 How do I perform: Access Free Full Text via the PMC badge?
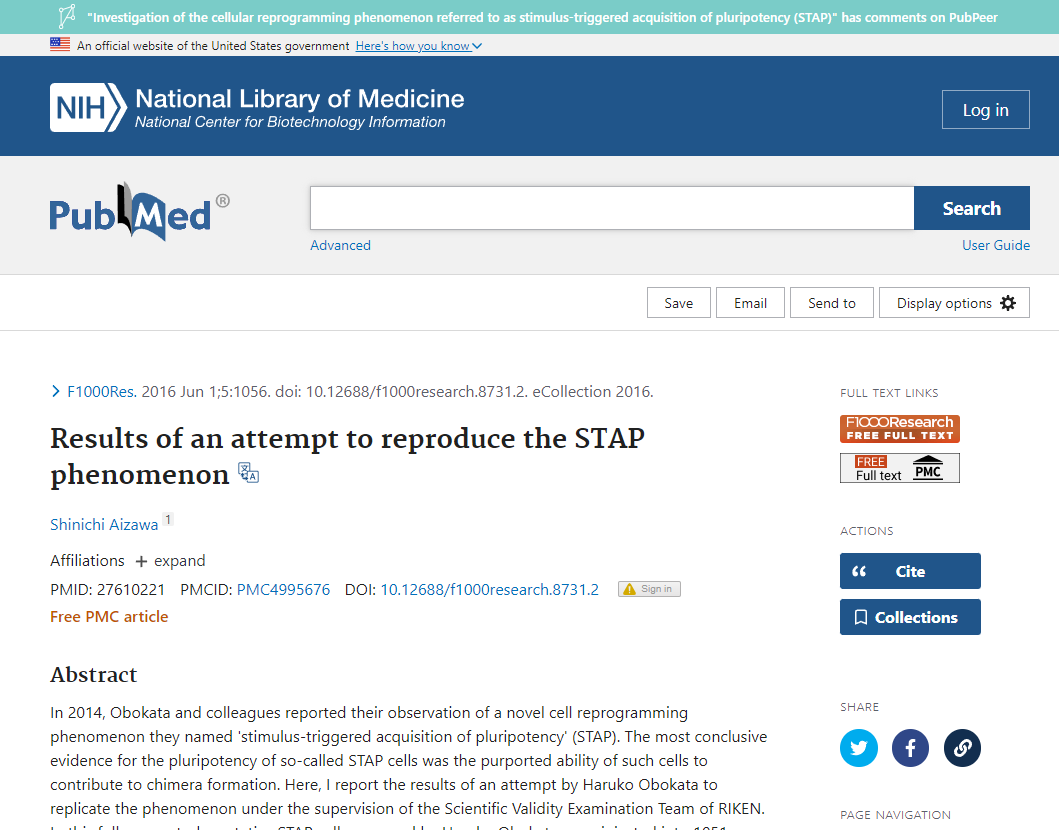tap(899, 467)
